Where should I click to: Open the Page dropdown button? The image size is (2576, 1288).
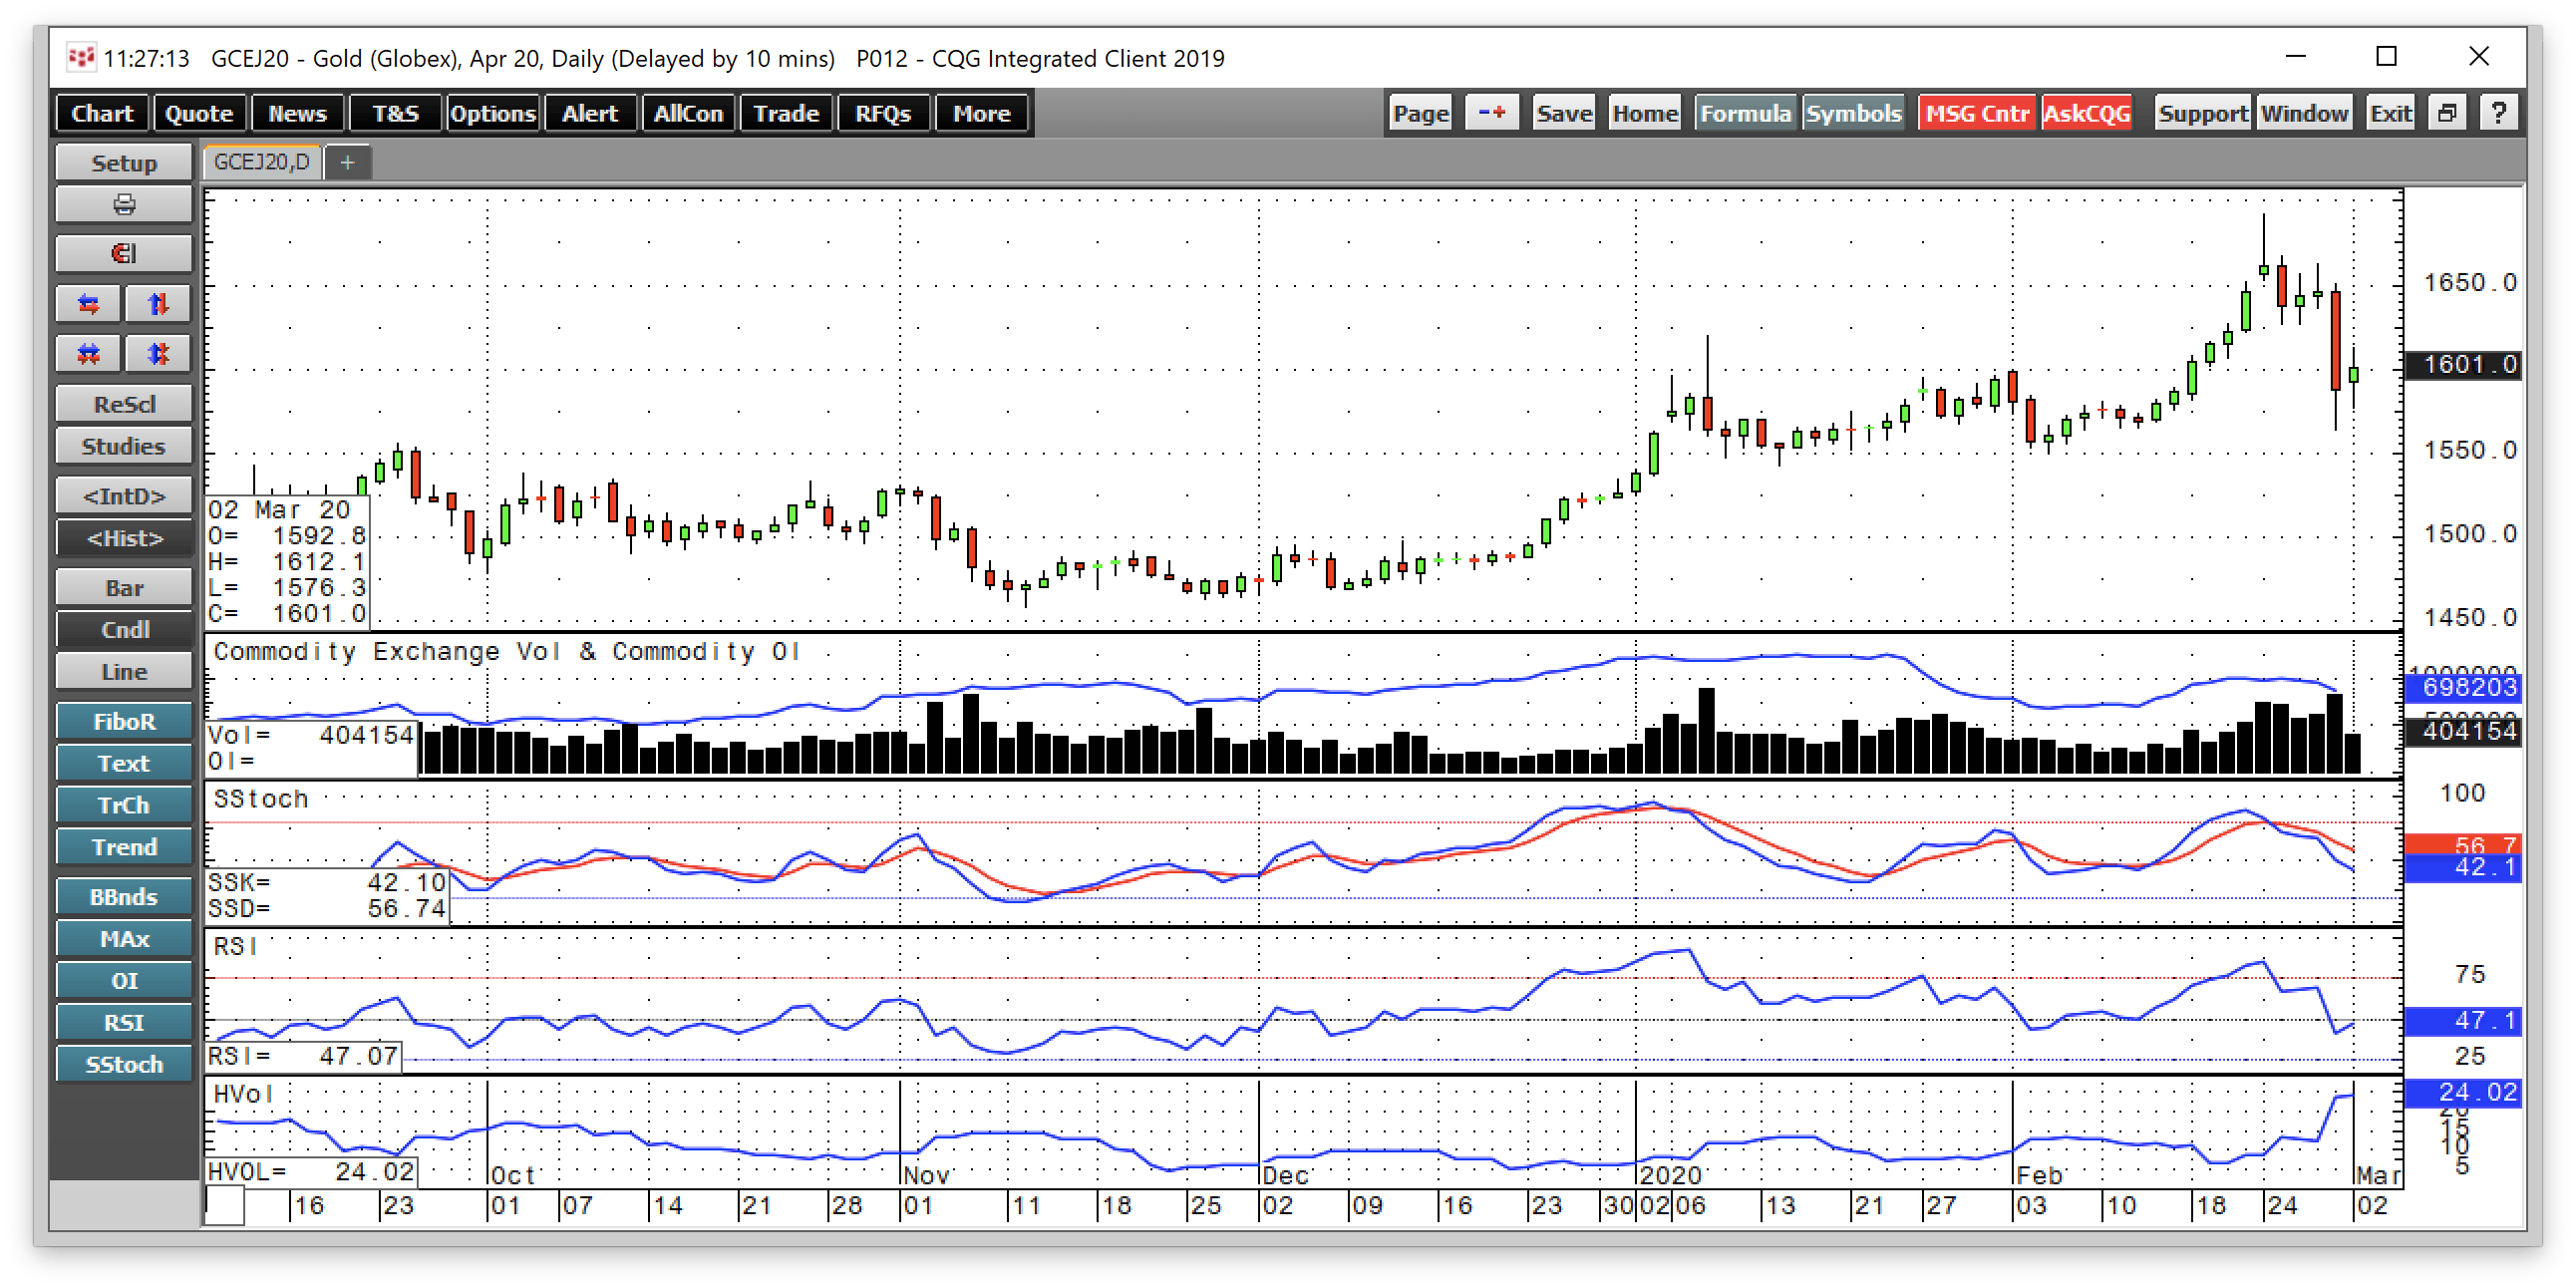point(1421,113)
